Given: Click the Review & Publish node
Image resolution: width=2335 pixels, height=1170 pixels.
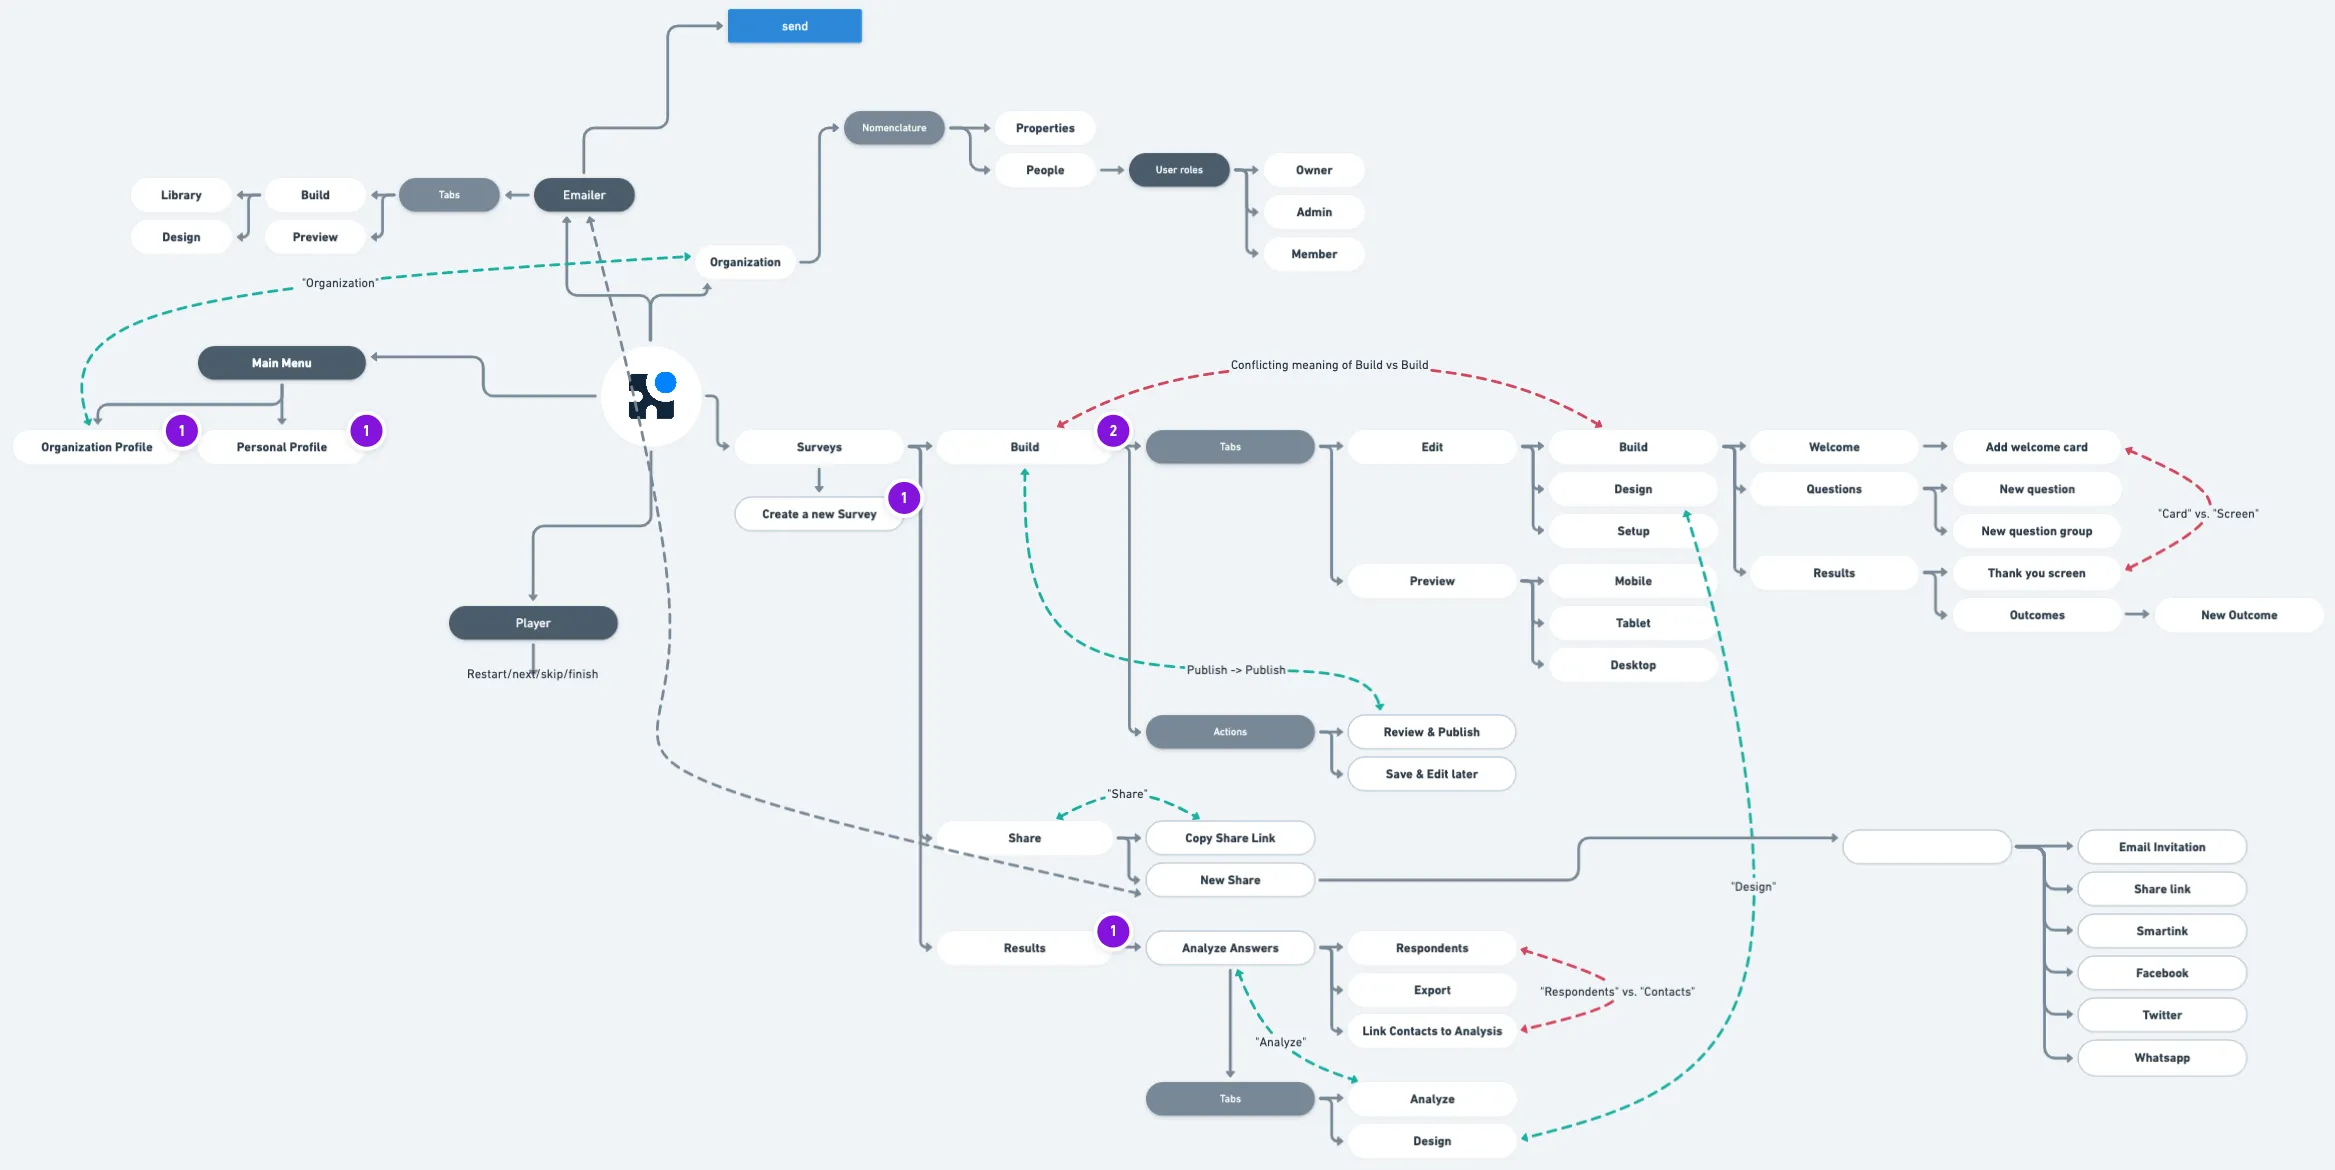Looking at the screenshot, I should click(x=1432, y=732).
